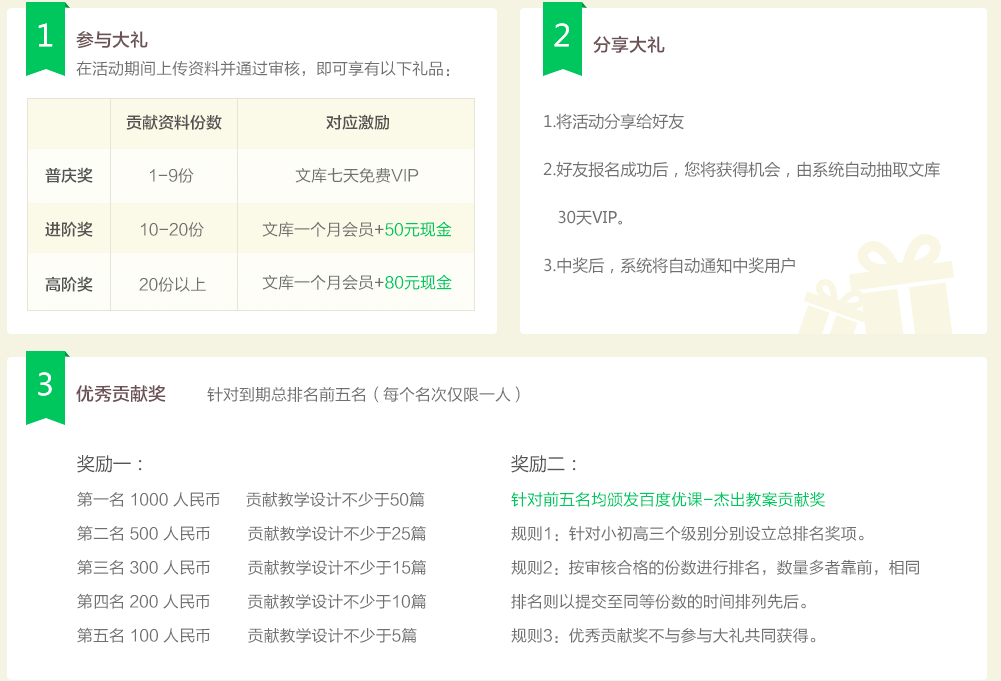Click the 第五名 100 人民币 entry
This screenshot has width=1001, height=681.
[144, 635]
